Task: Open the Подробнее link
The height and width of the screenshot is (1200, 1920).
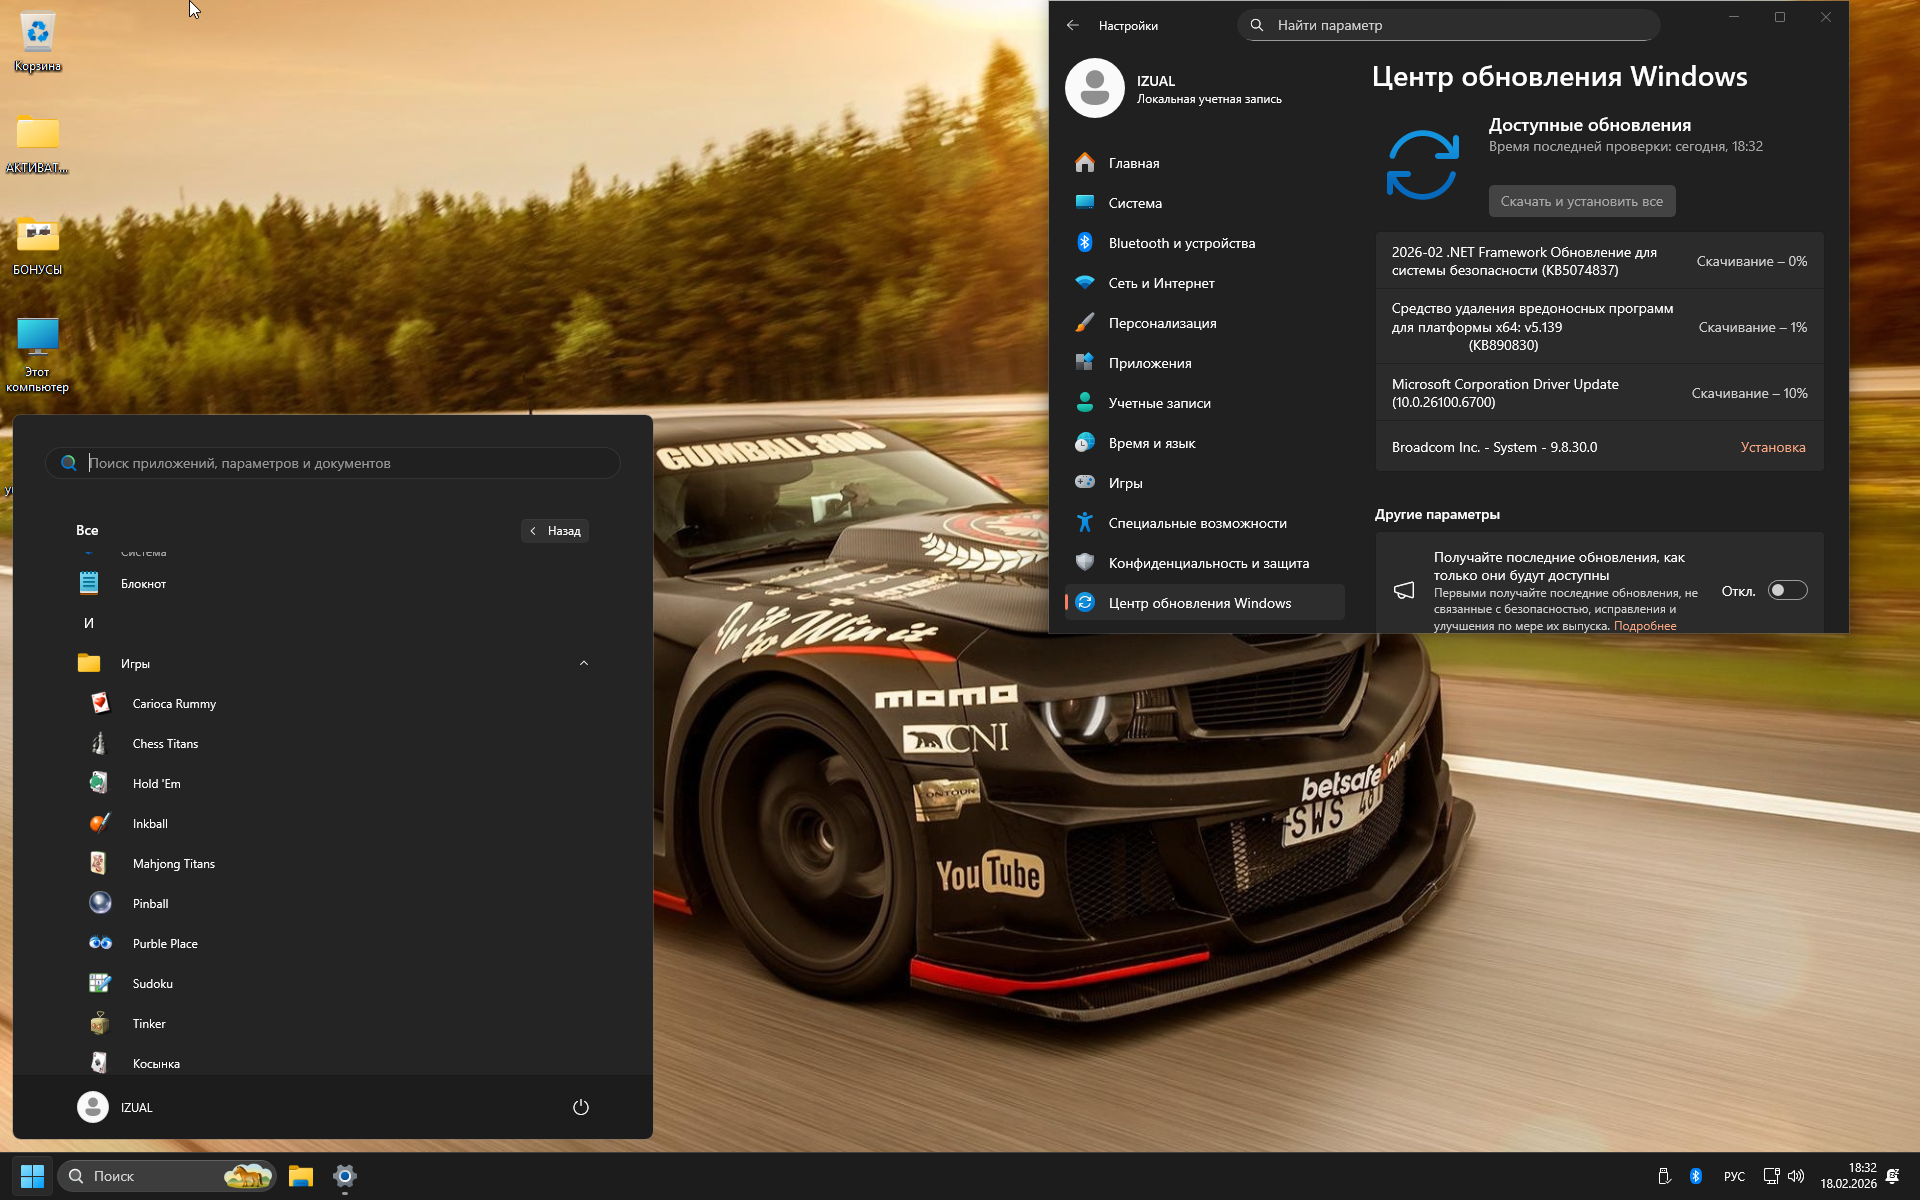Action: coord(1645,626)
